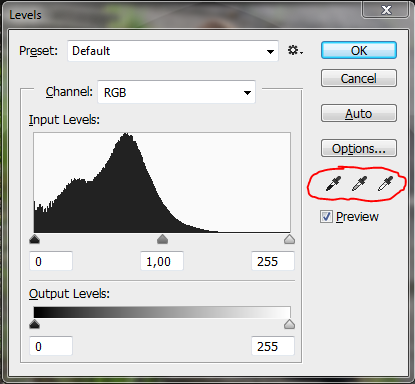Image resolution: width=415 pixels, height=384 pixels.
Task: Click the input shadow black slider
Action: pos(34,239)
